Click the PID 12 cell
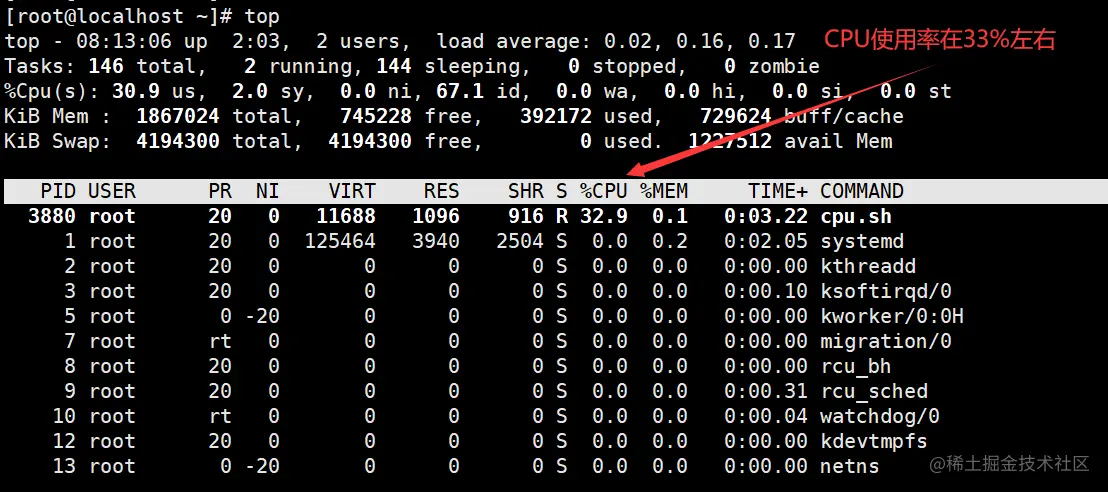The height and width of the screenshot is (492, 1108). click(x=64, y=441)
